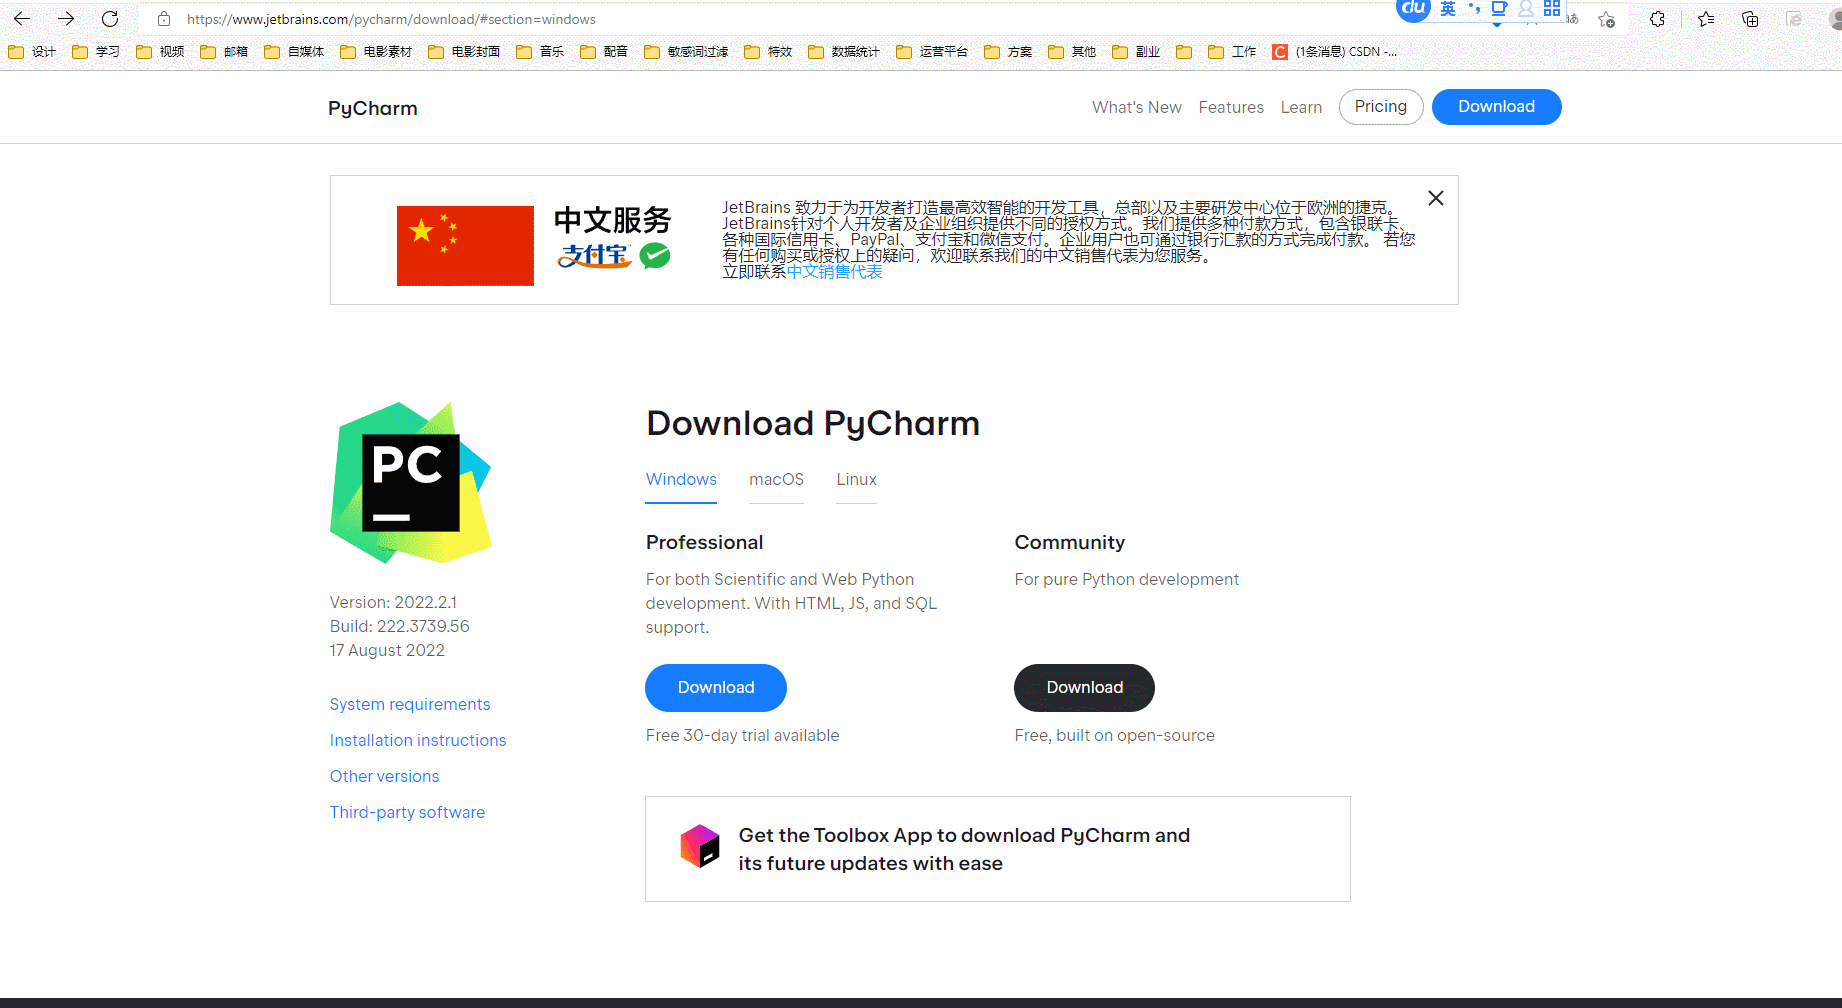Open the Learn menu item
1842x1008 pixels.
[1301, 107]
